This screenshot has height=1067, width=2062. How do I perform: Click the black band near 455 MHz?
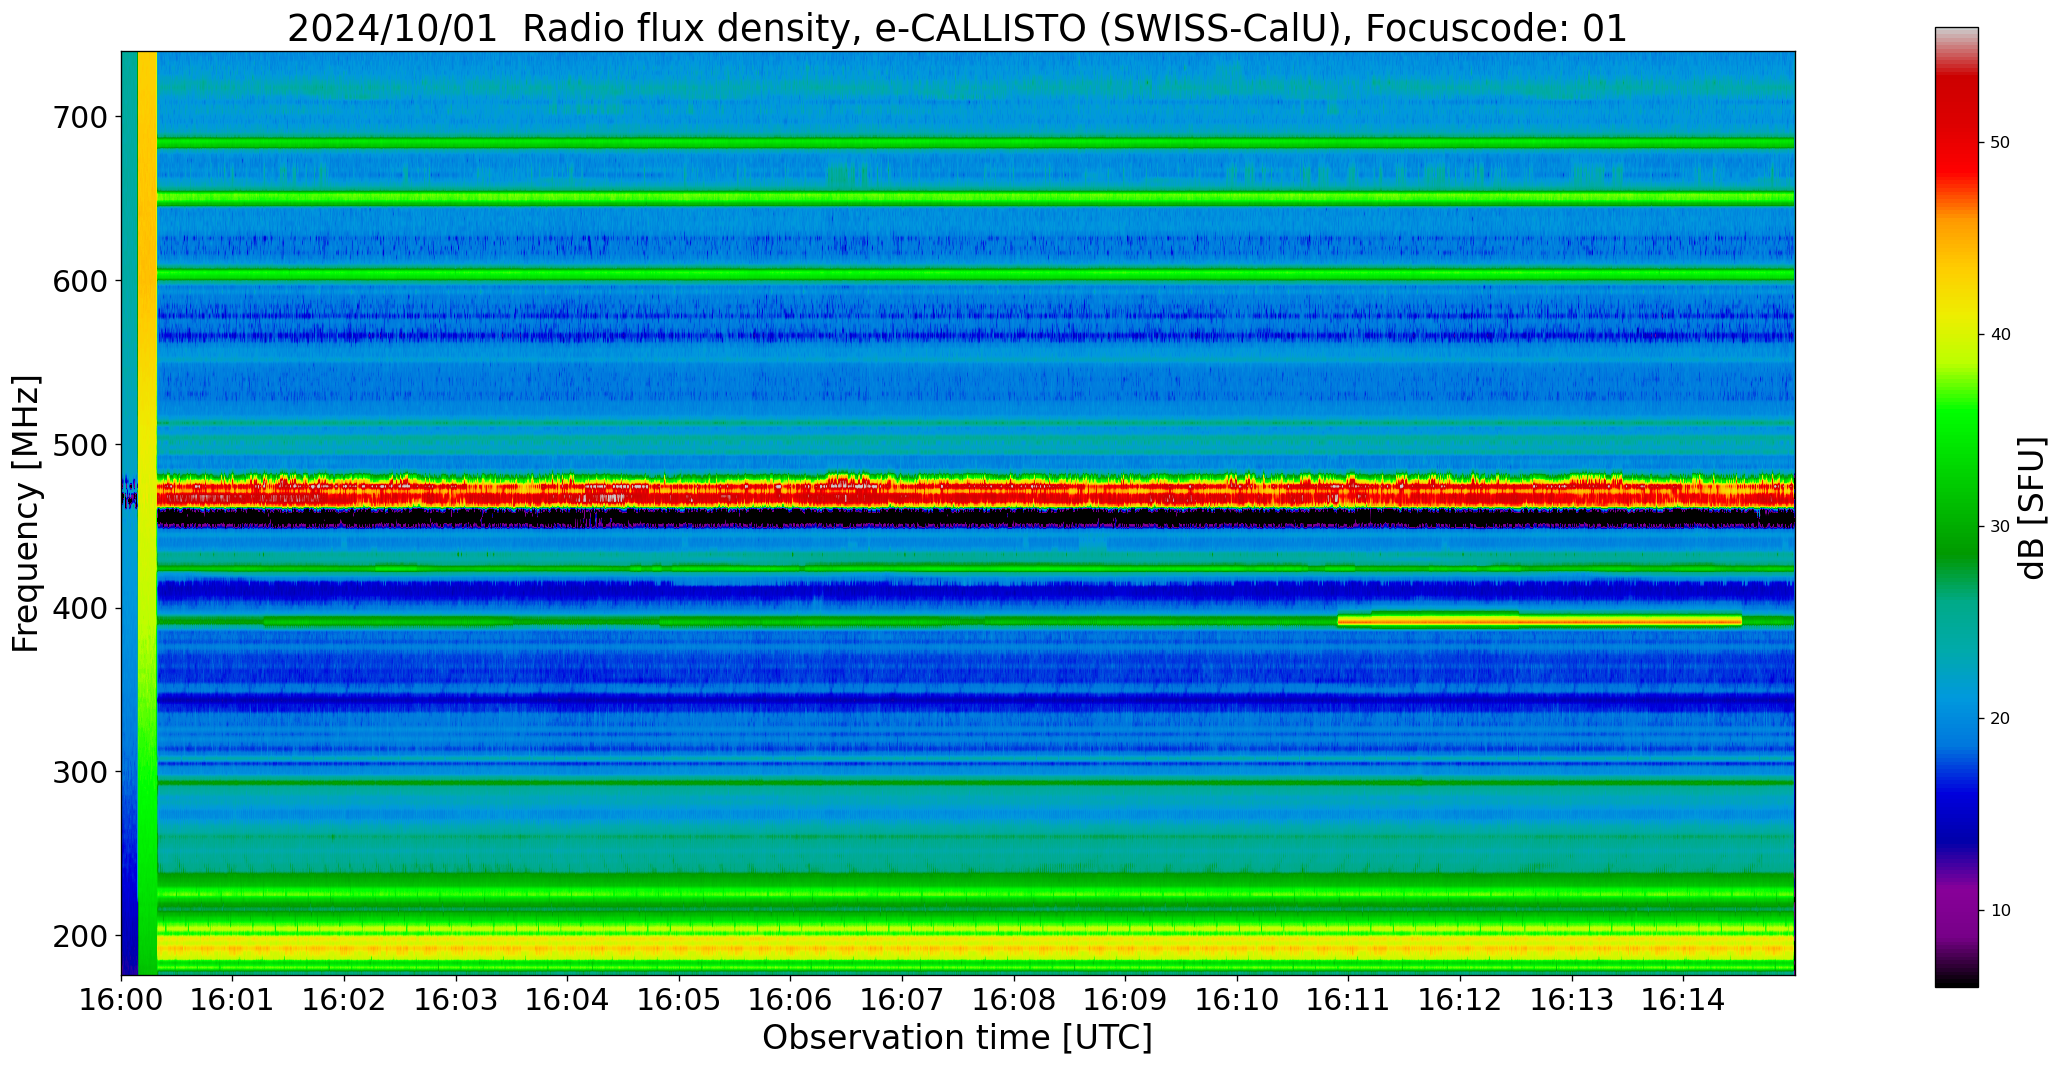click(x=975, y=518)
